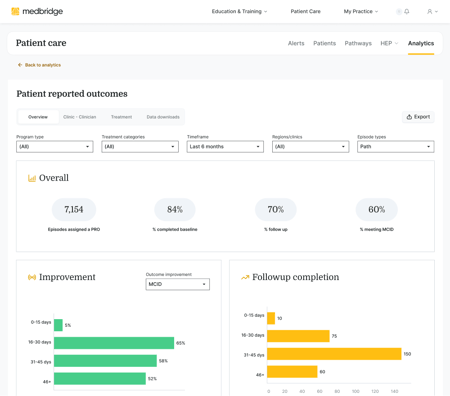The width and height of the screenshot is (450, 396).
Task: Click the 70% follow up value
Action: (276, 210)
